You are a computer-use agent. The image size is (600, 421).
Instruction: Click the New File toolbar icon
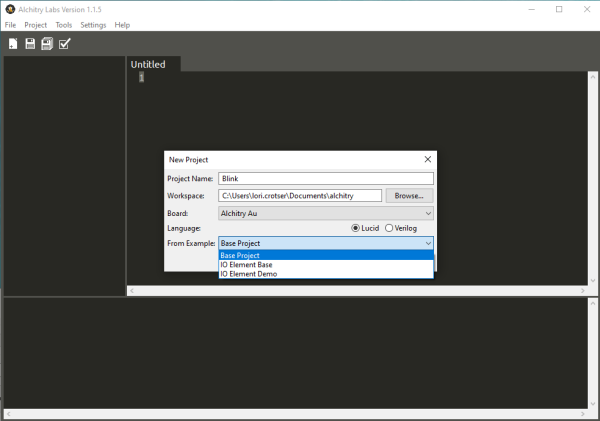(13, 44)
